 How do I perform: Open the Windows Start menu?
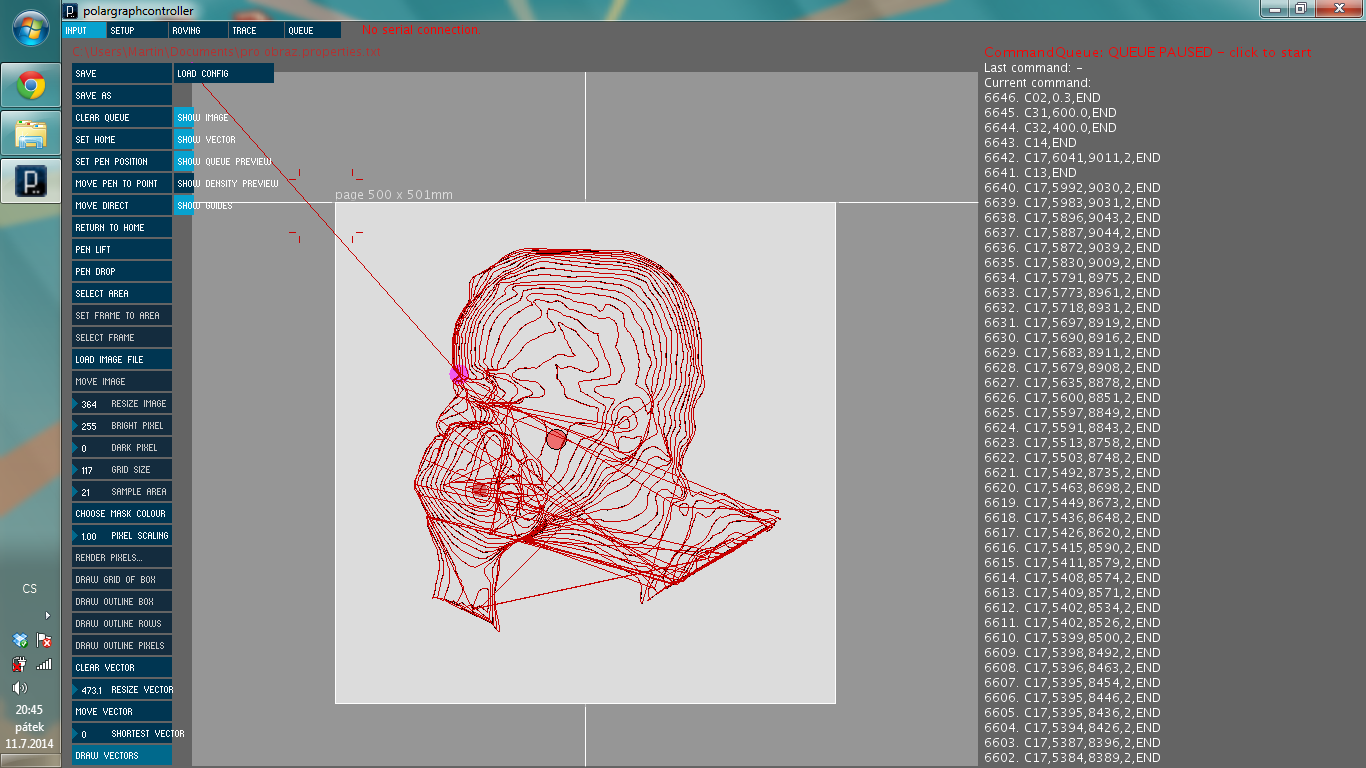coord(31,29)
